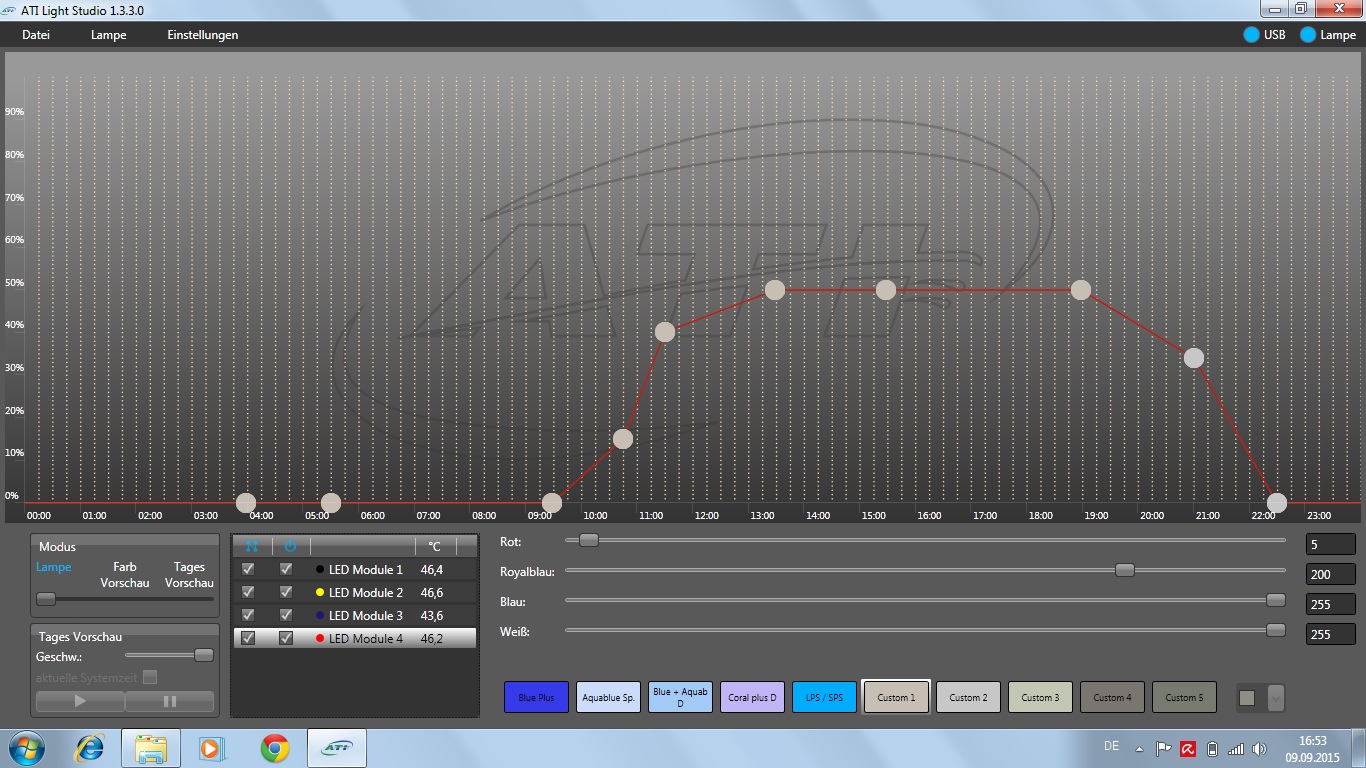This screenshot has width=1366, height=768.
Task: Click the power column header icon
Action: (x=290, y=546)
